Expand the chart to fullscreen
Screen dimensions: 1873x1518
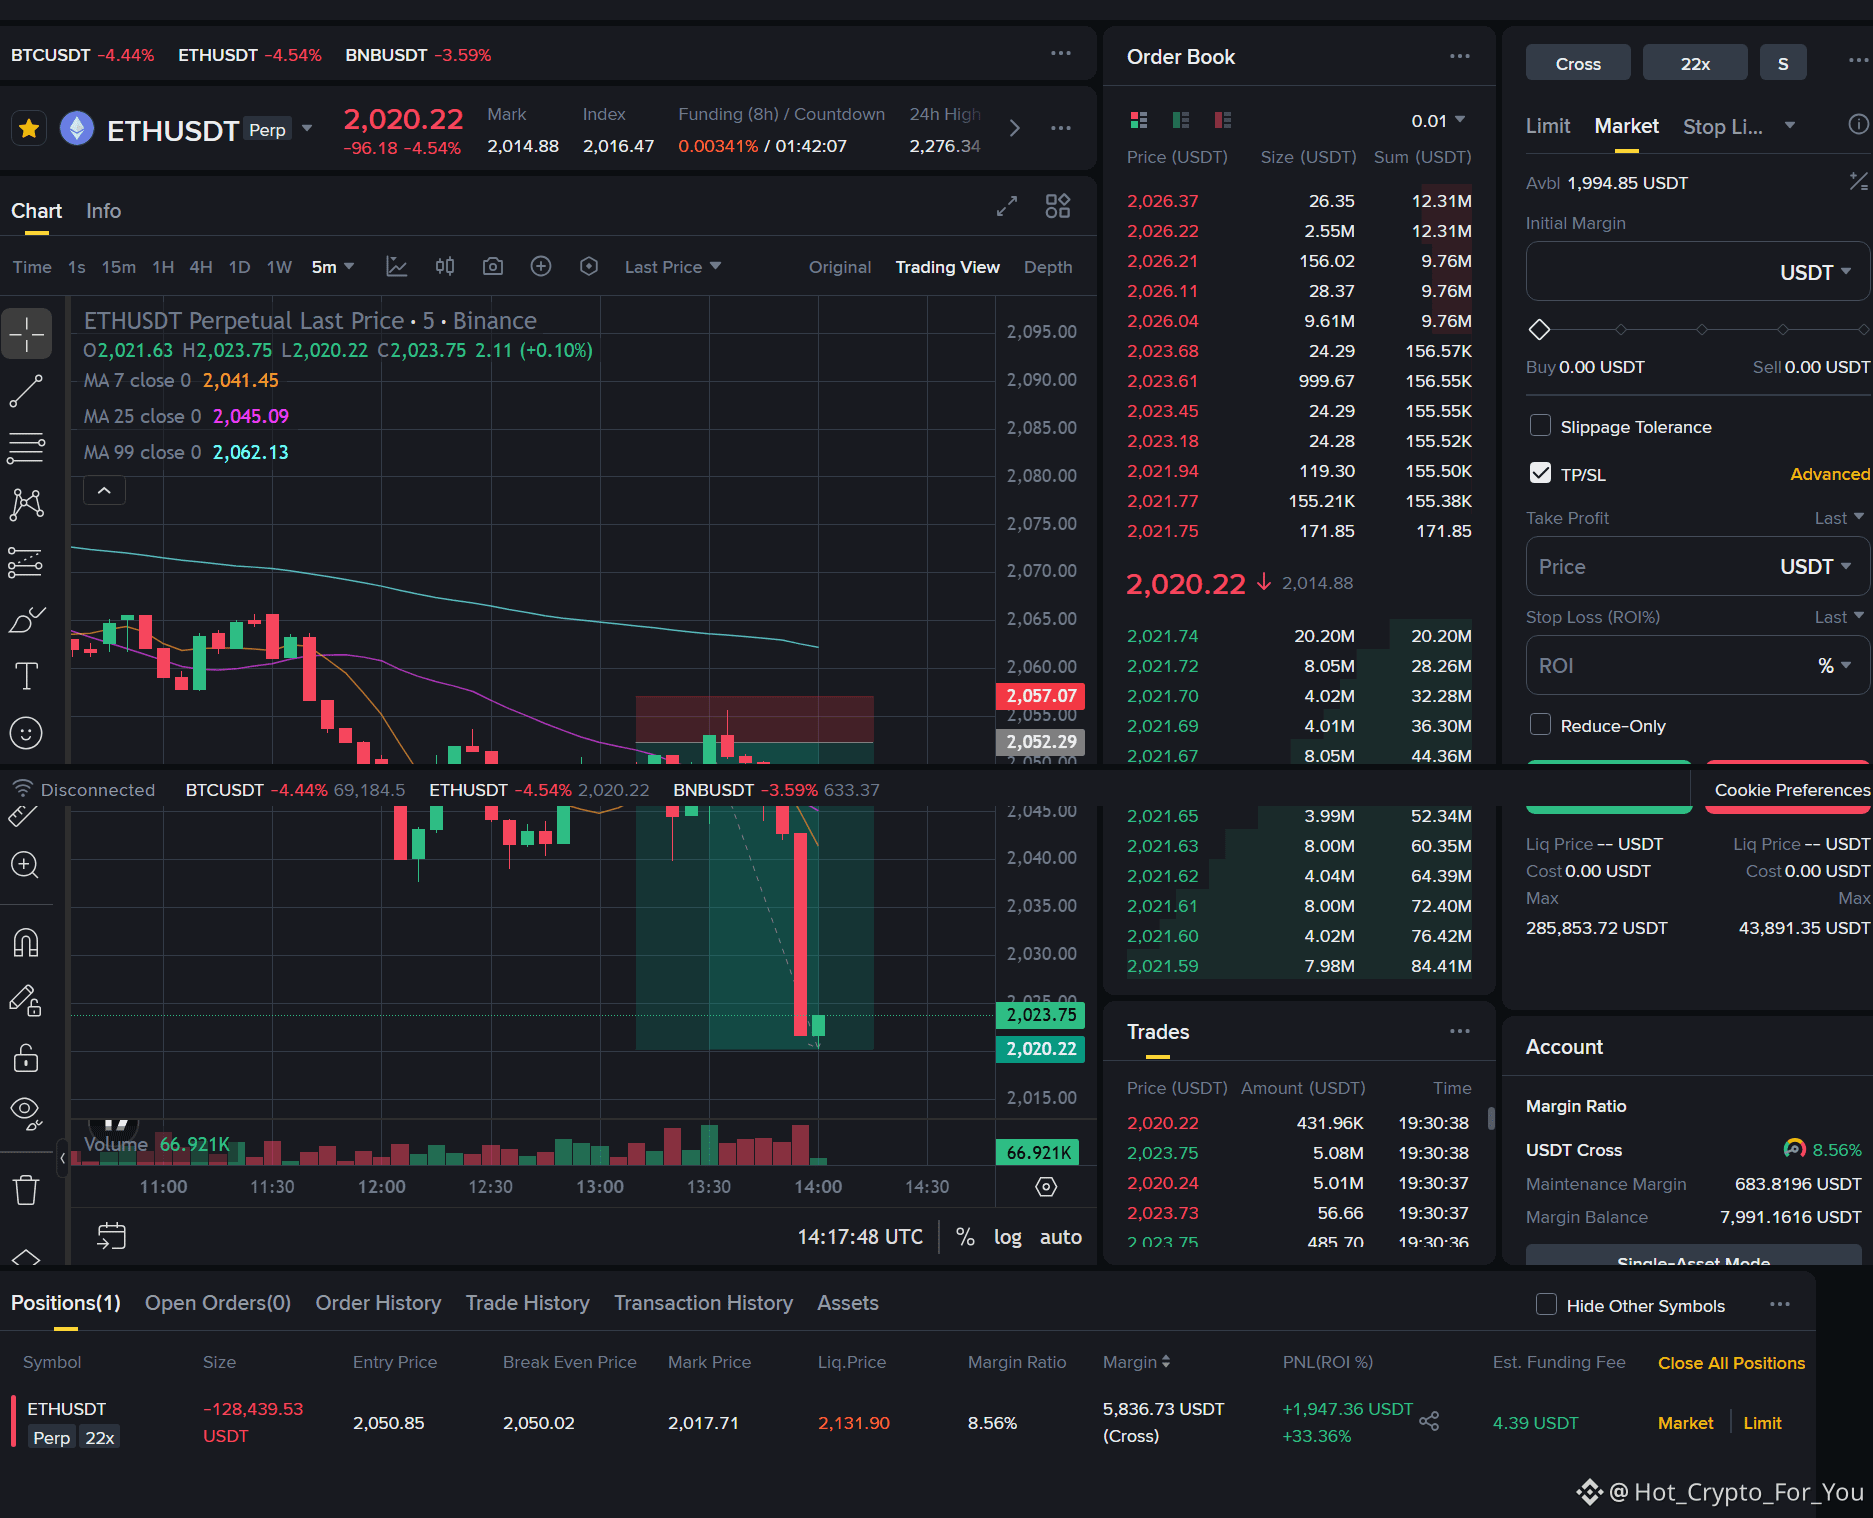tap(1007, 206)
